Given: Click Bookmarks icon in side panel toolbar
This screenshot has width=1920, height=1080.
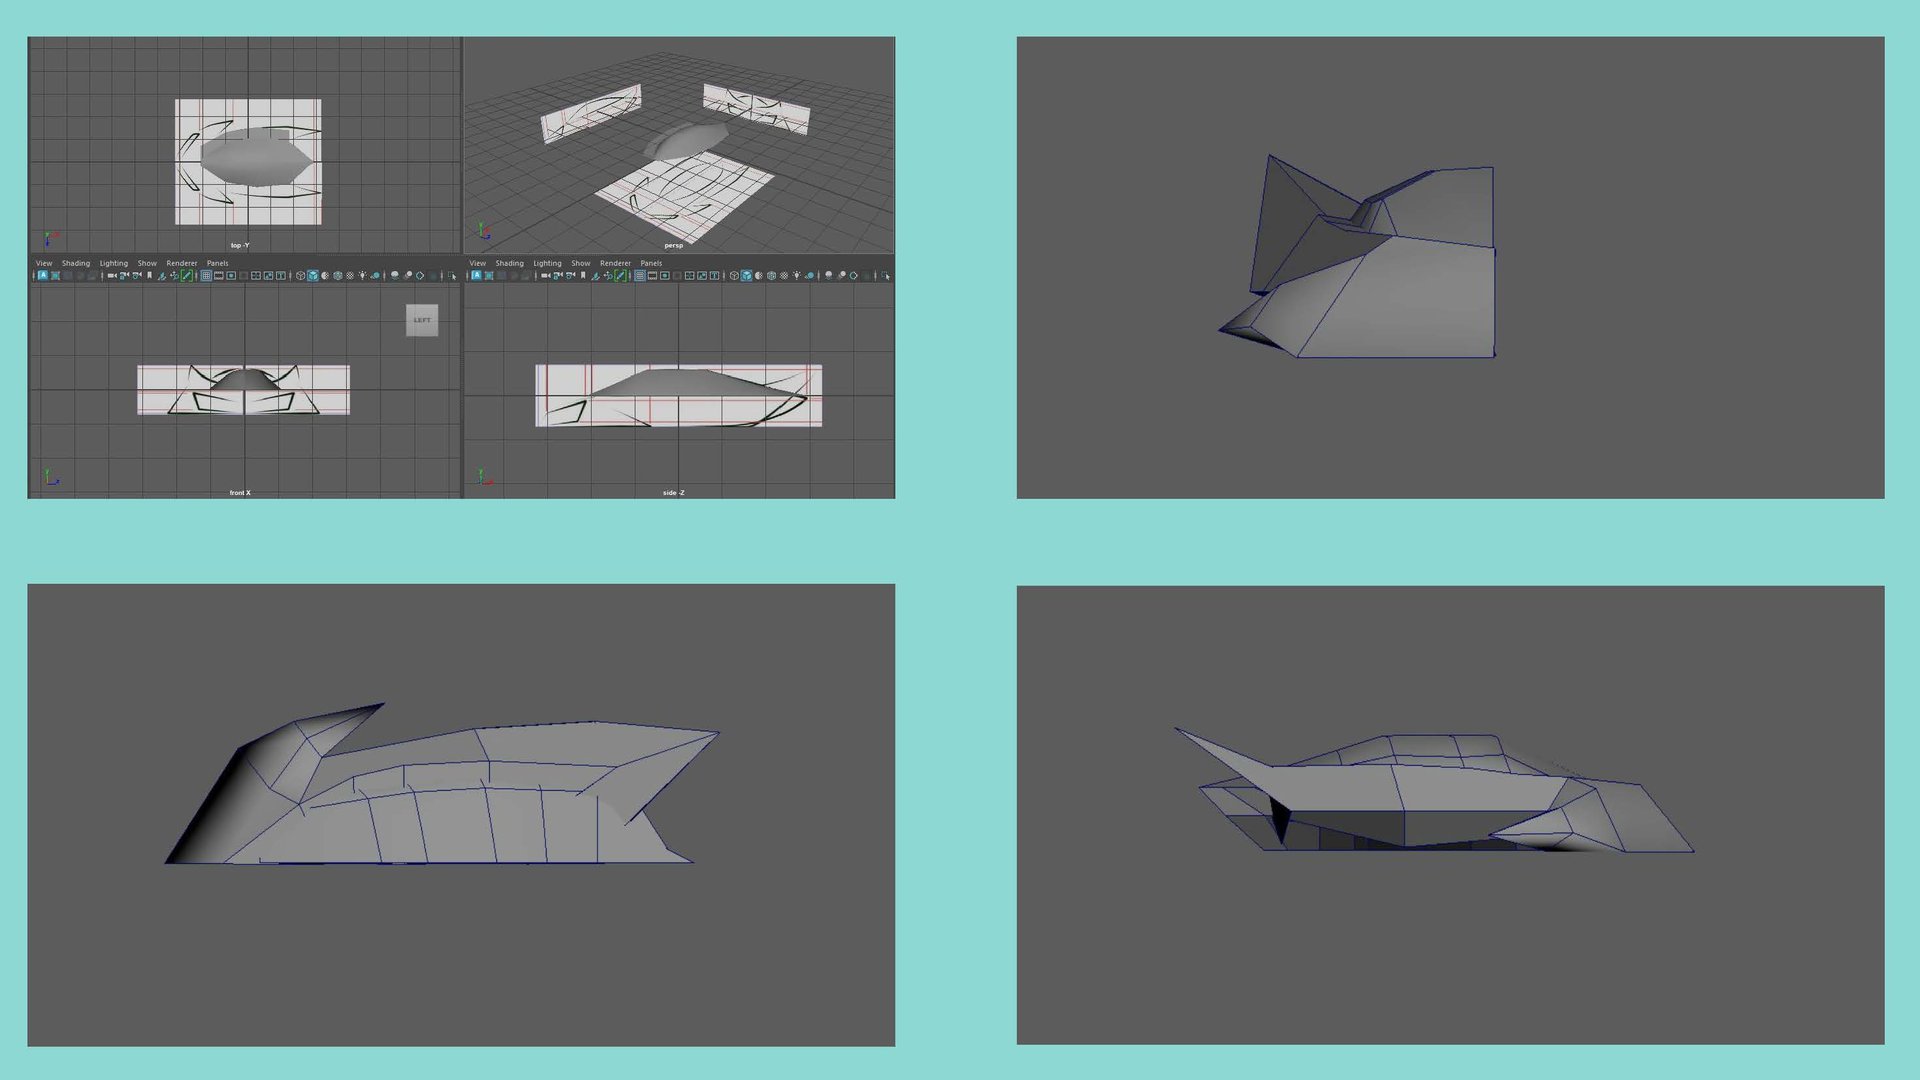Looking at the screenshot, I should 583,276.
